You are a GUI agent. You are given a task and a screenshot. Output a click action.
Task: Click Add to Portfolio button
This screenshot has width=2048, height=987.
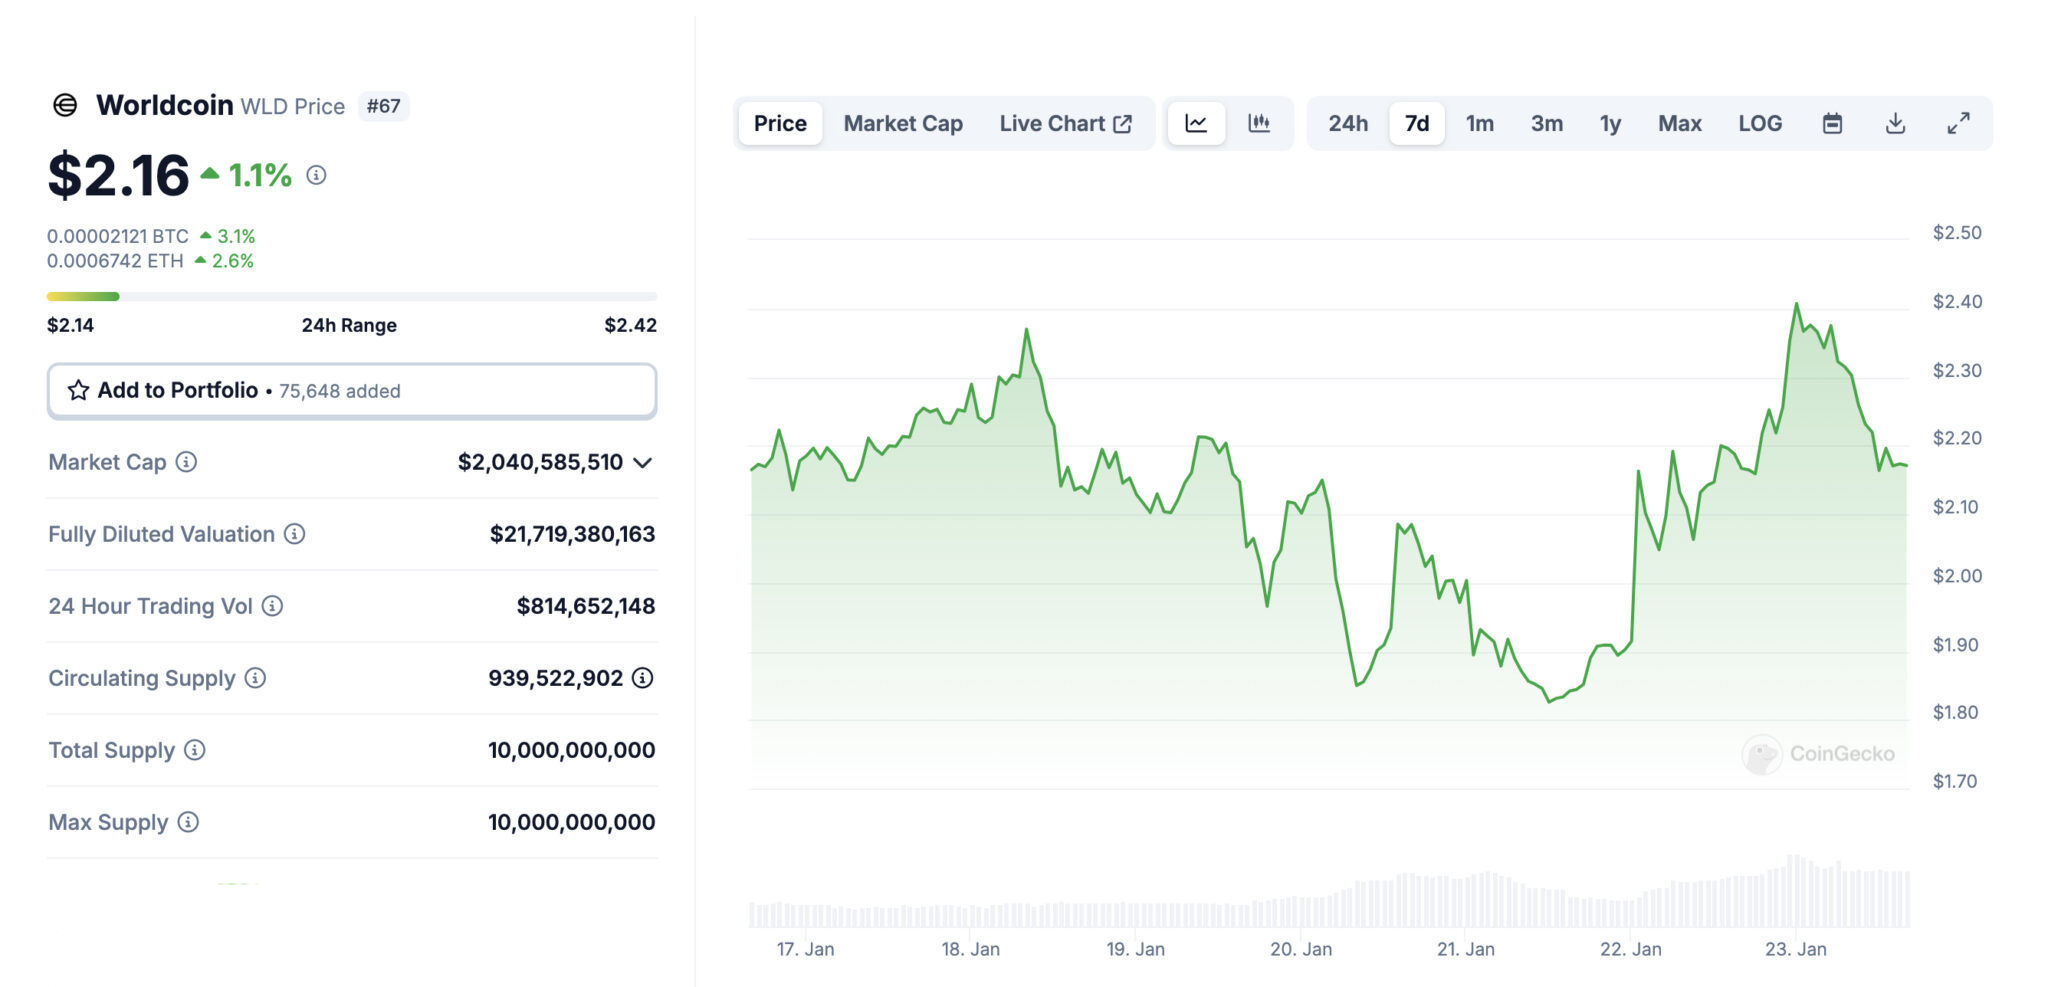pyautogui.click(x=352, y=390)
